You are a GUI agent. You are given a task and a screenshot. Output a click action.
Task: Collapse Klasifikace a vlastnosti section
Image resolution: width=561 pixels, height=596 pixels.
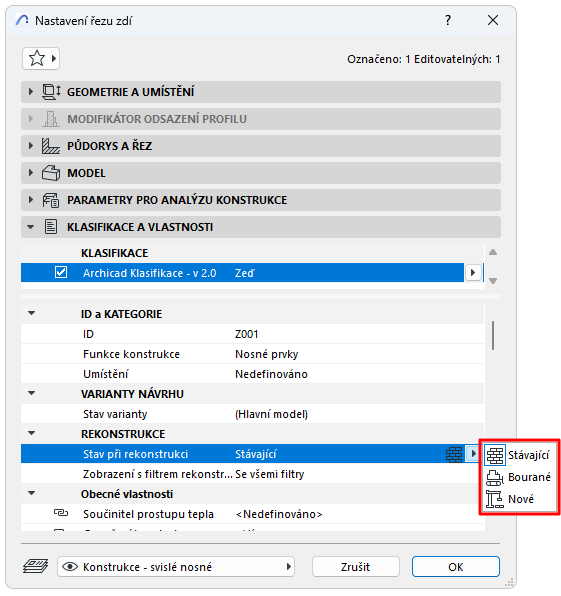[x=31, y=227]
